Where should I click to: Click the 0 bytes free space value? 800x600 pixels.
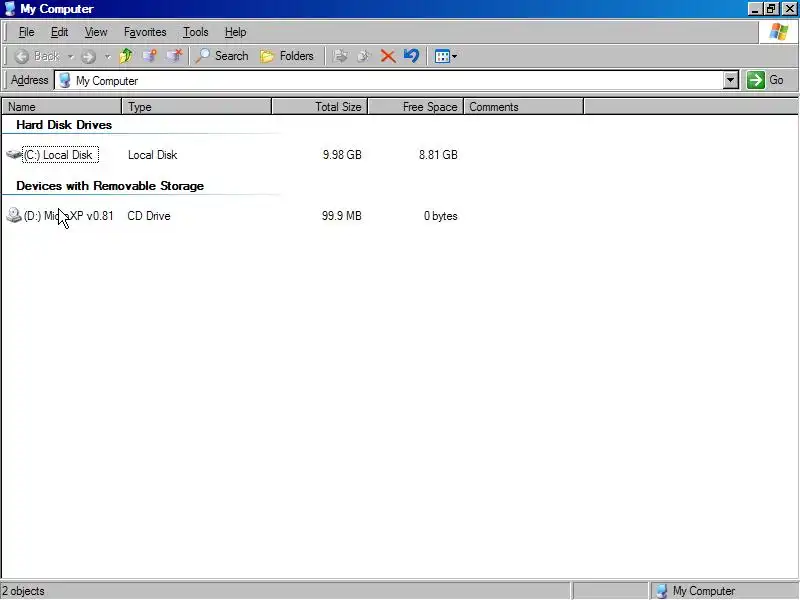(440, 216)
